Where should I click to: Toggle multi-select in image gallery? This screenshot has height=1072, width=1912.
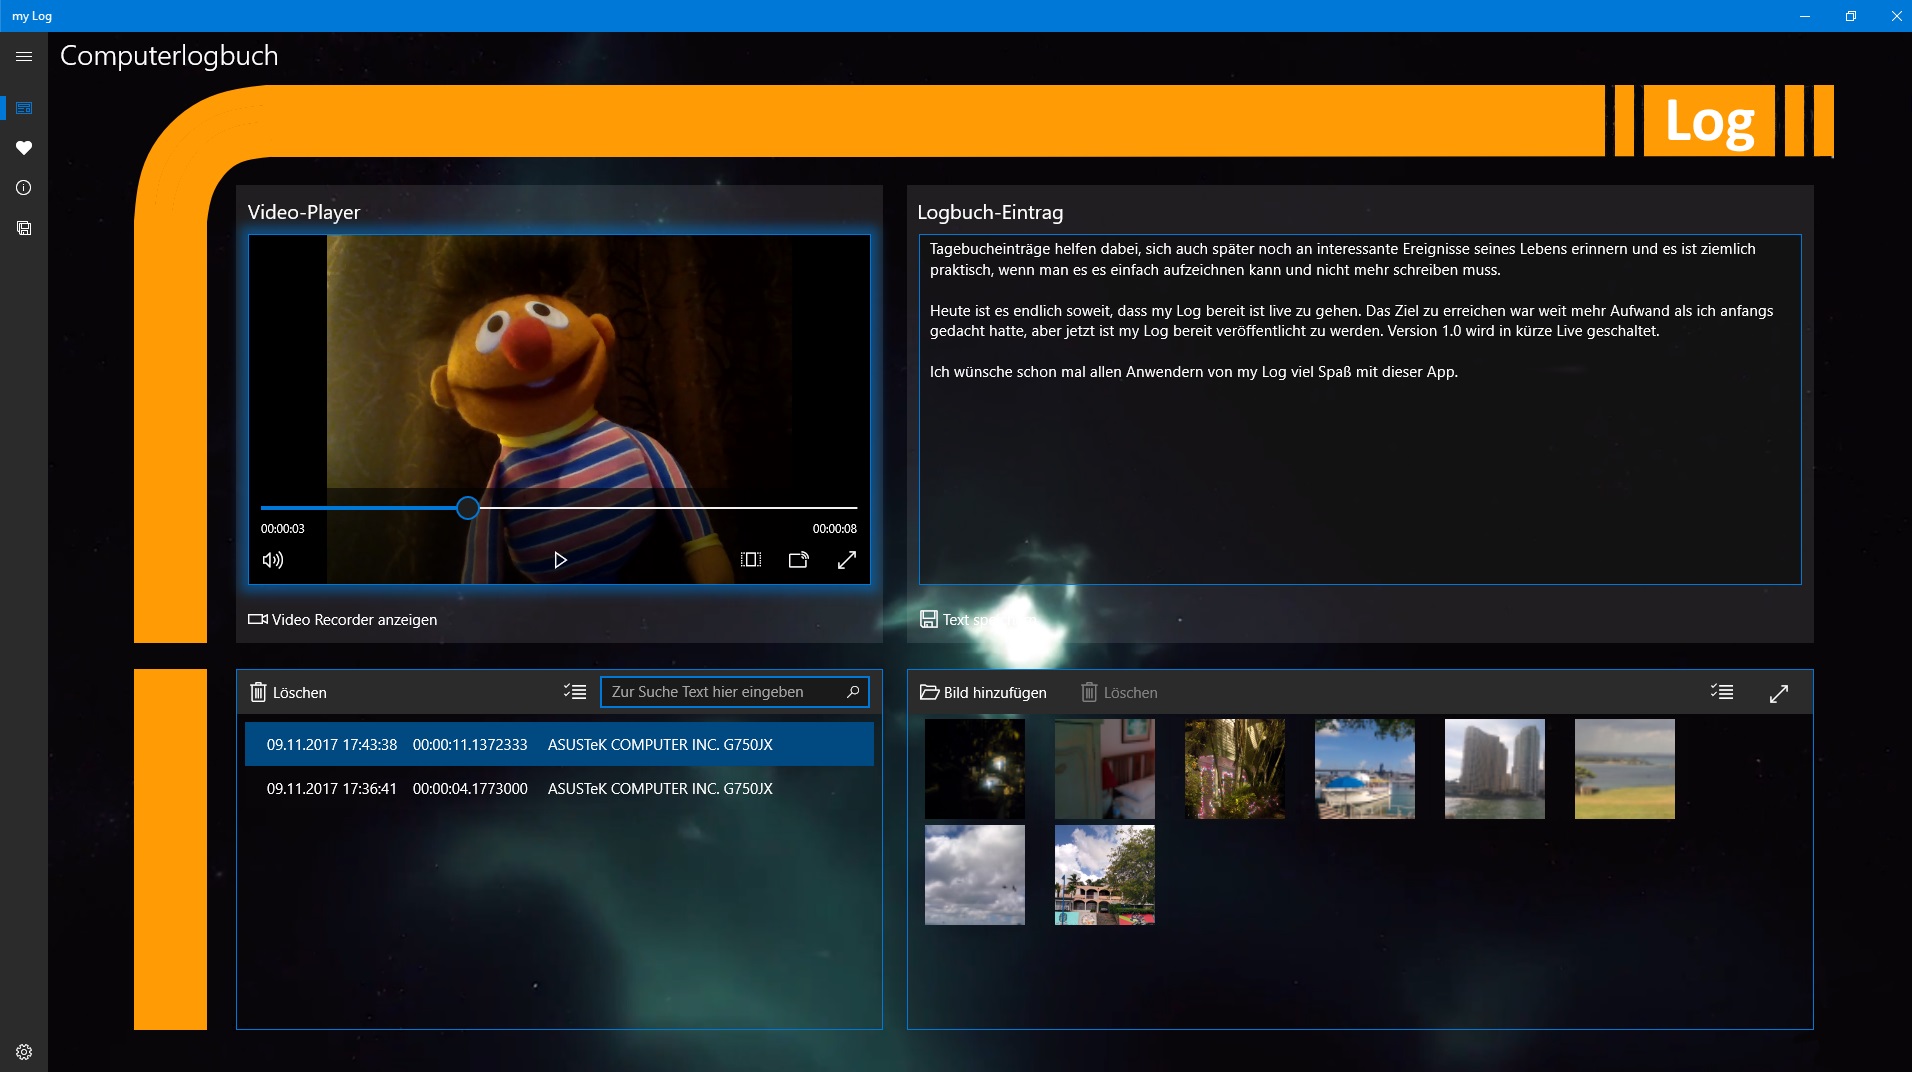[1722, 692]
